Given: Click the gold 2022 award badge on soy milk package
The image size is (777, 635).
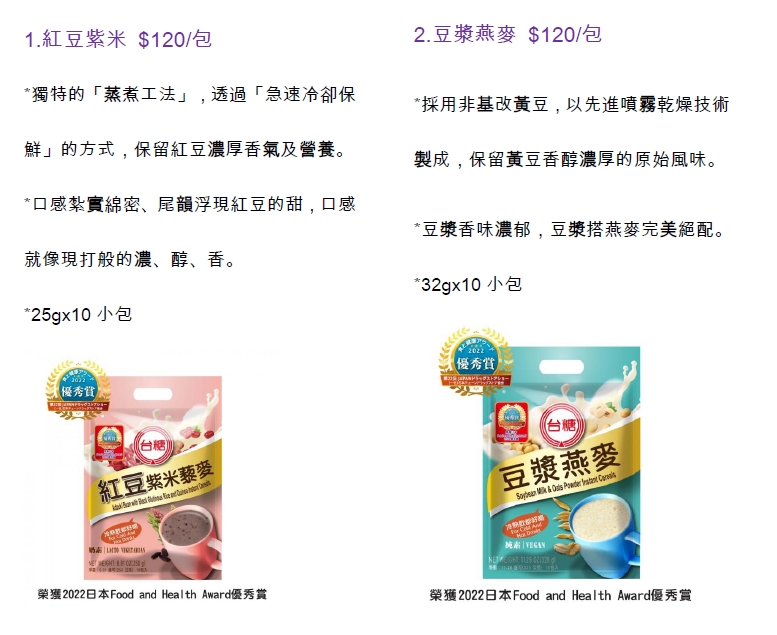Looking at the screenshot, I should pos(475,361).
